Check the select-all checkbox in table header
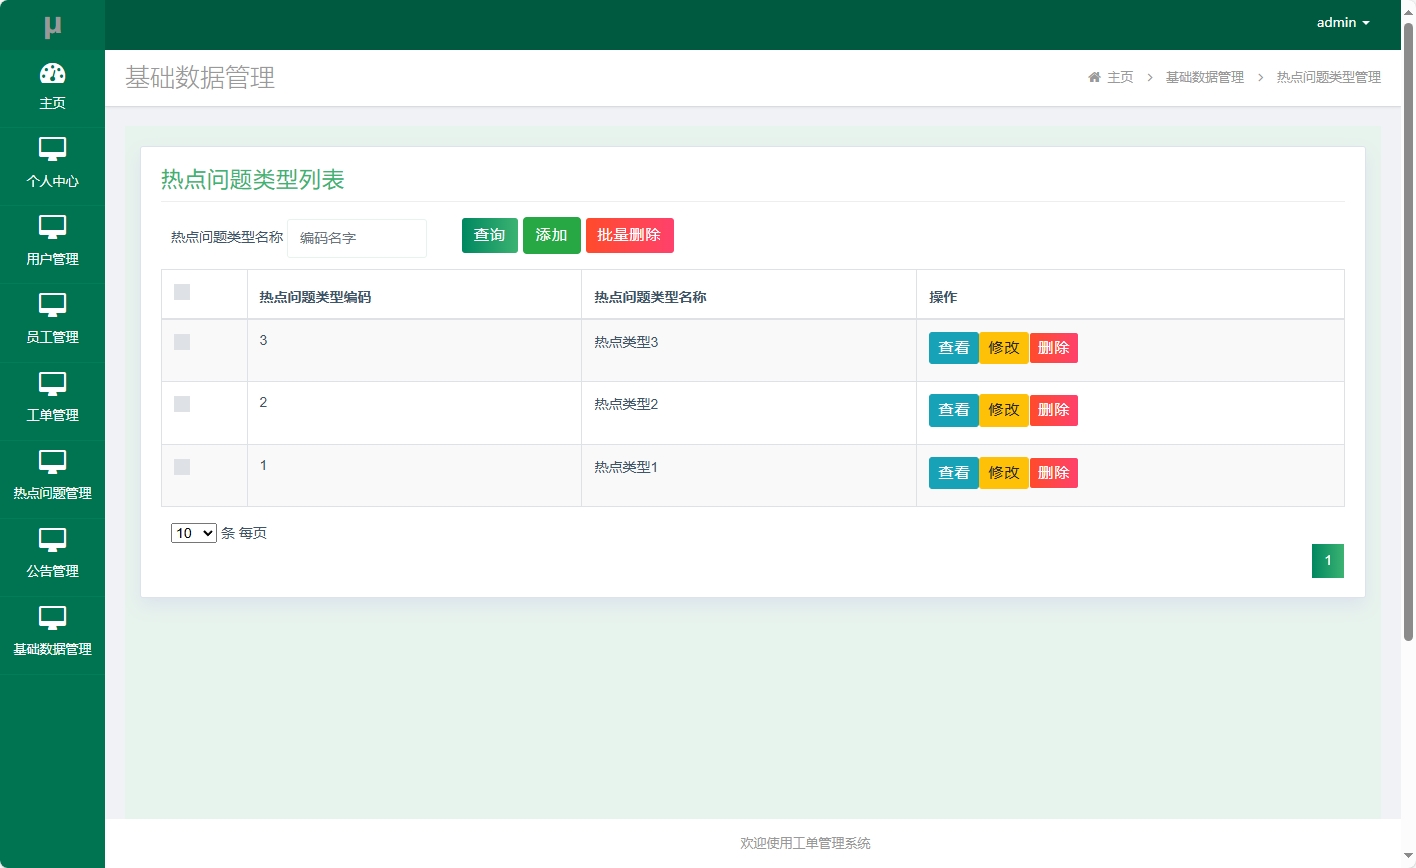Image resolution: width=1416 pixels, height=868 pixels. [x=181, y=291]
